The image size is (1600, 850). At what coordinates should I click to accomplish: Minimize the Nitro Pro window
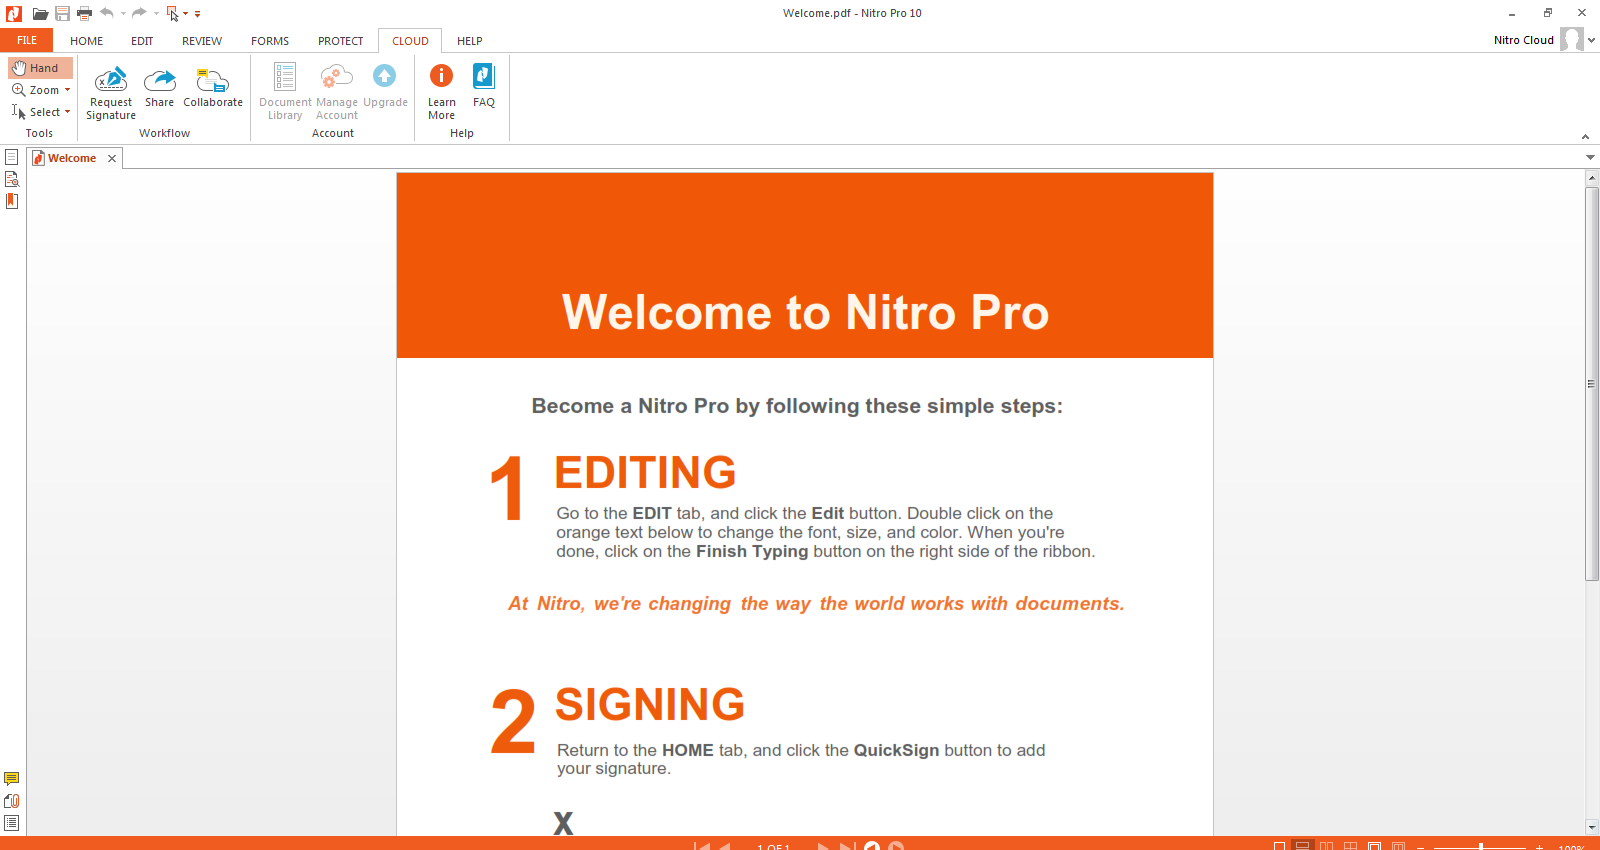click(1512, 13)
